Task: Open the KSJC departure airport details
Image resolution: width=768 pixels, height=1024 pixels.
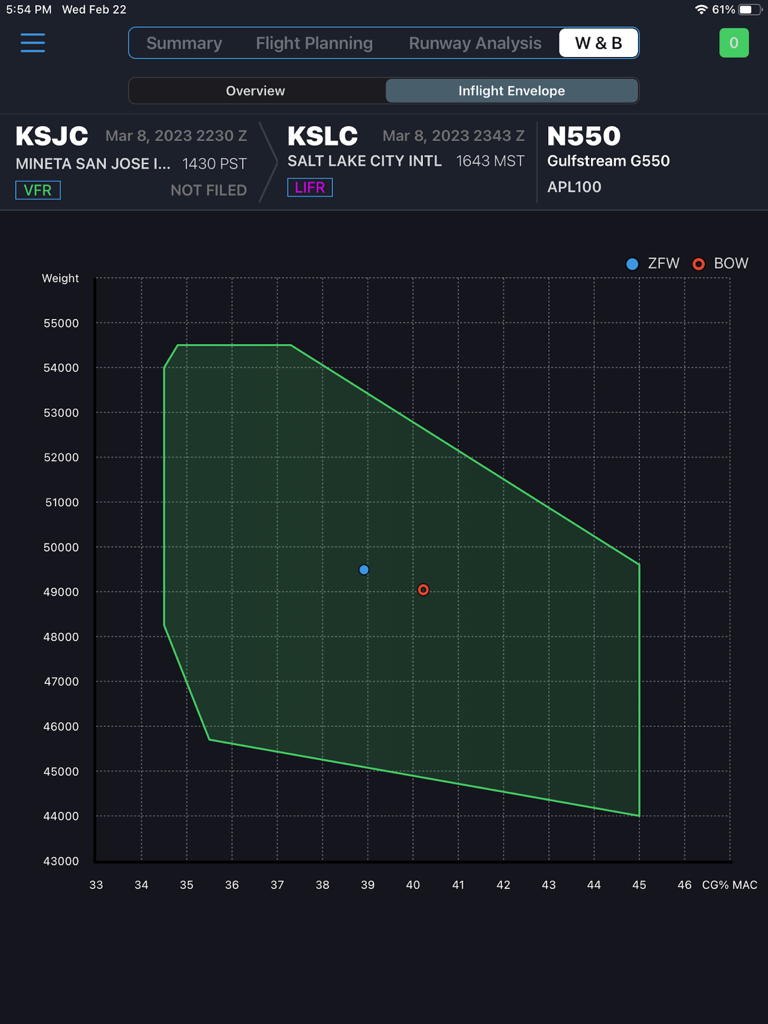Action: [x=52, y=137]
